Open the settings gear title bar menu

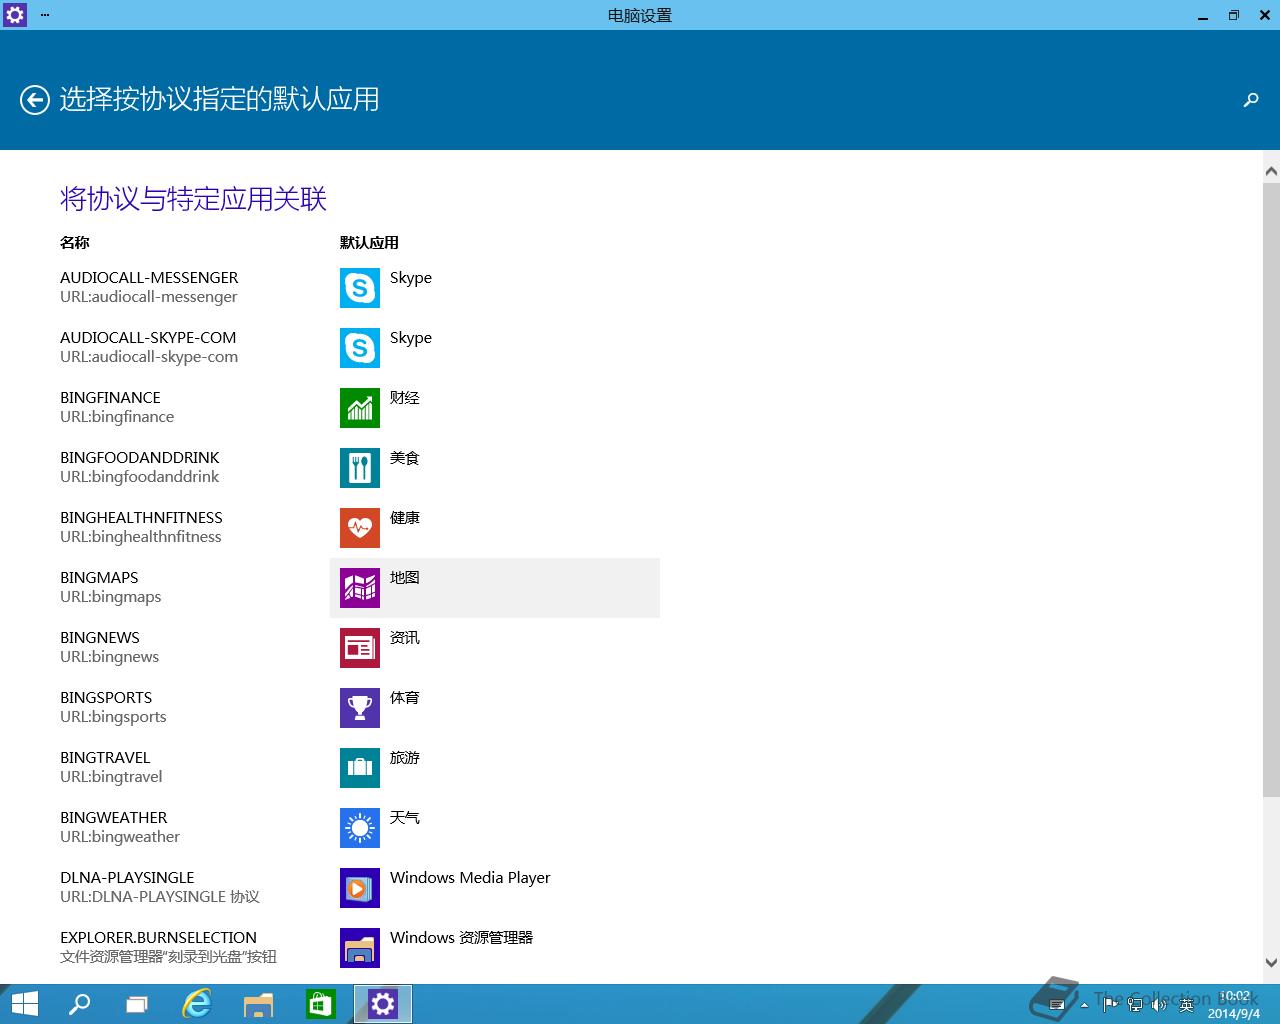[14, 15]
